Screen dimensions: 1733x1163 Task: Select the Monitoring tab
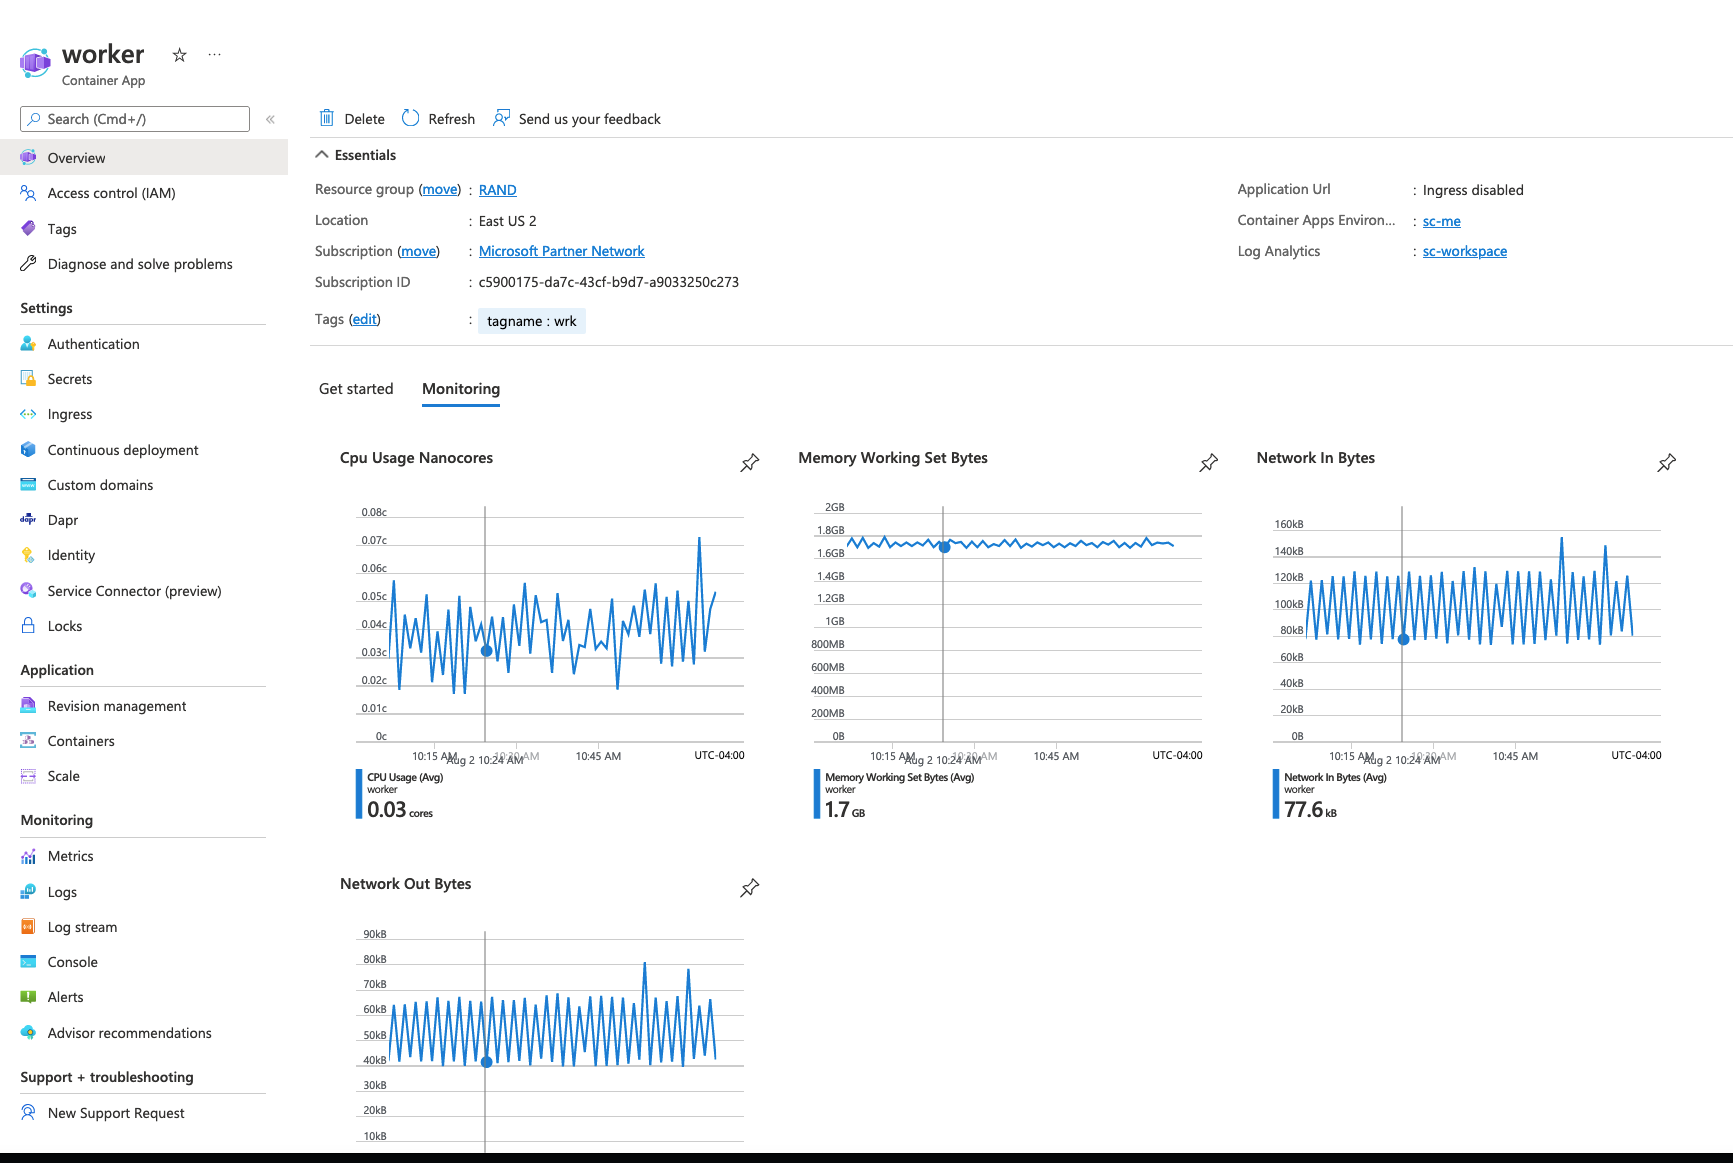(460, 389)
